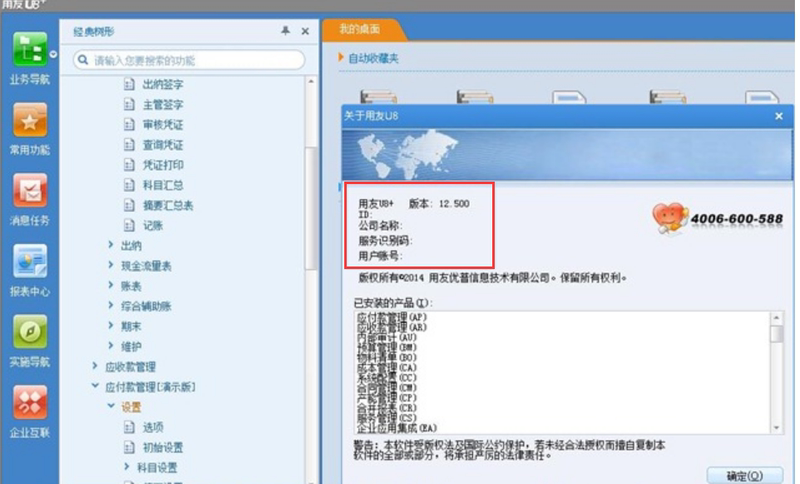
Task: Click tree panel scrollbar up arrow
Action: point(311,82)
